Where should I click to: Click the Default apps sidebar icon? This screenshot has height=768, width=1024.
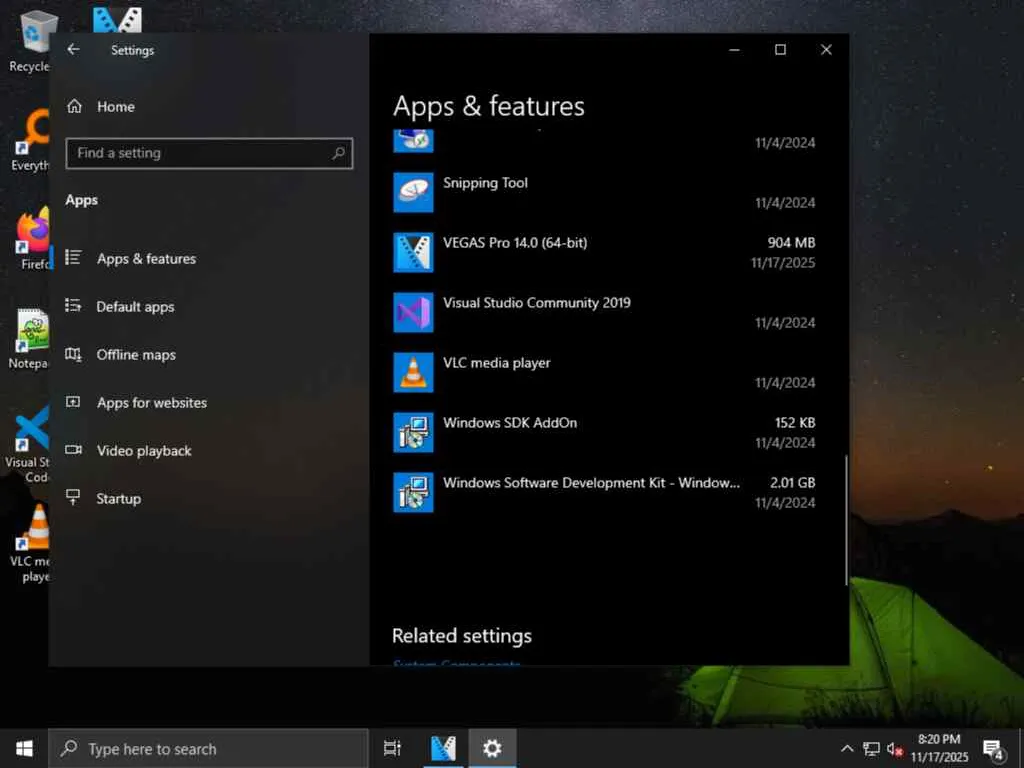(73, 305)
